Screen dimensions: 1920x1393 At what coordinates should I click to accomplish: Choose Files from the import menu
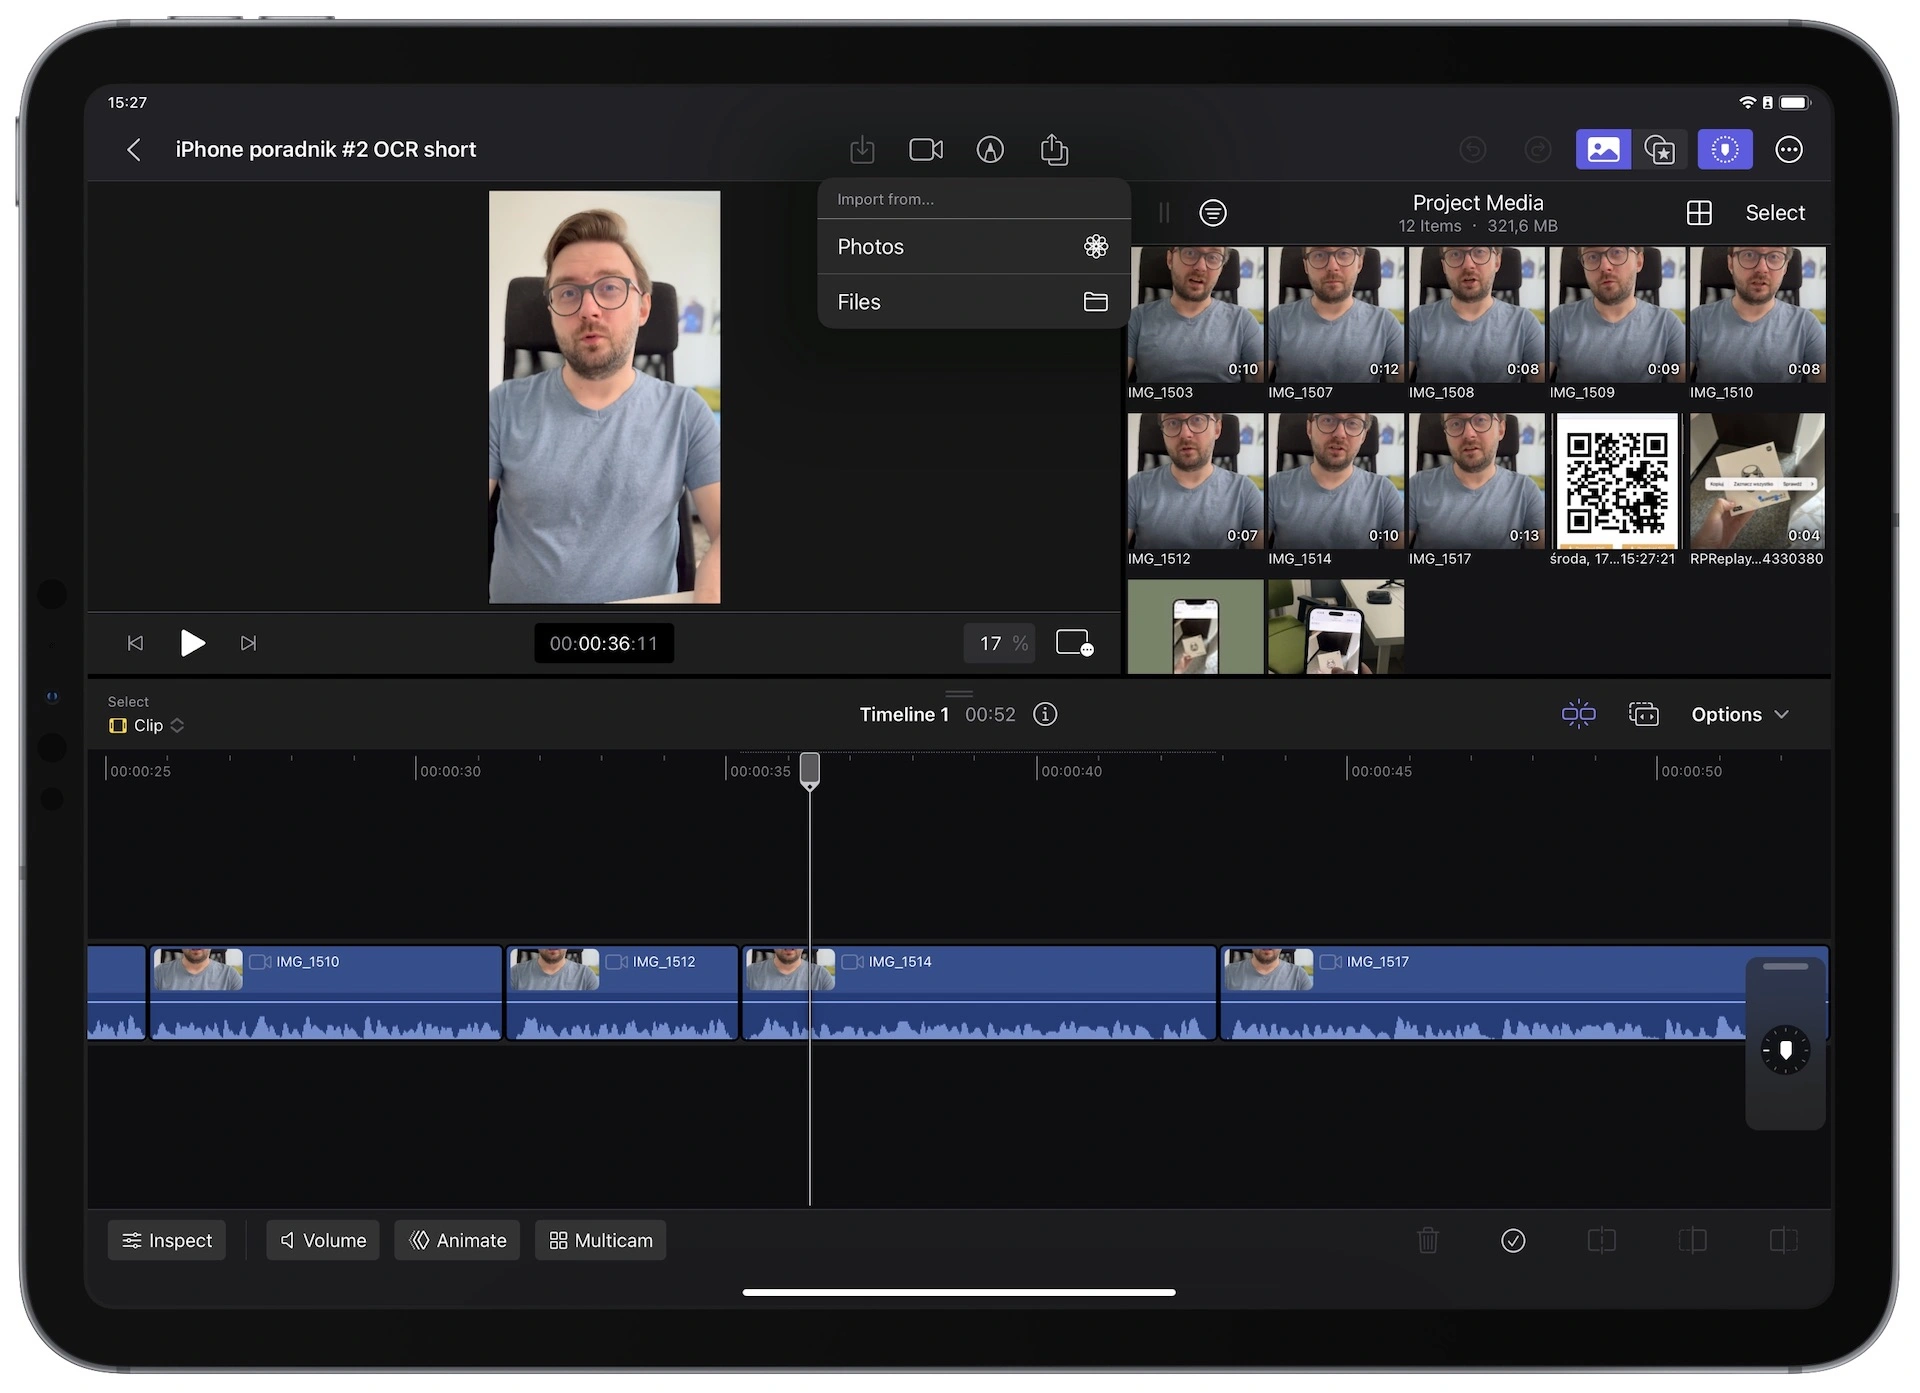coord(973,302)
